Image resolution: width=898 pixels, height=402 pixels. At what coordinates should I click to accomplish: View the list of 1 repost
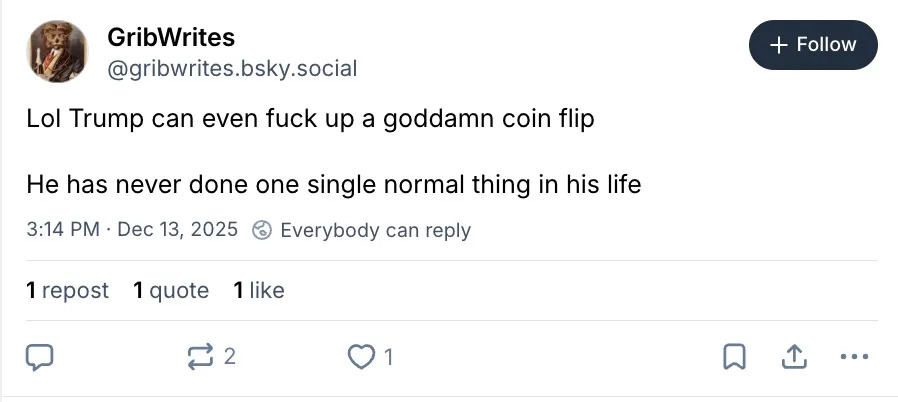pyautogui.click(x=67, y=290)
